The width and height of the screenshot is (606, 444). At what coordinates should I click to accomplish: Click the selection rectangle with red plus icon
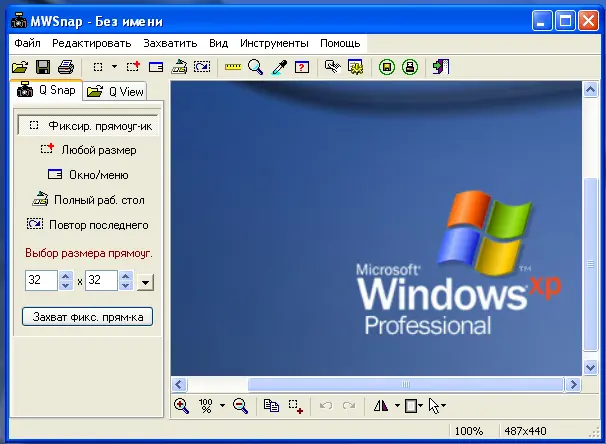(x=296, y=406)
